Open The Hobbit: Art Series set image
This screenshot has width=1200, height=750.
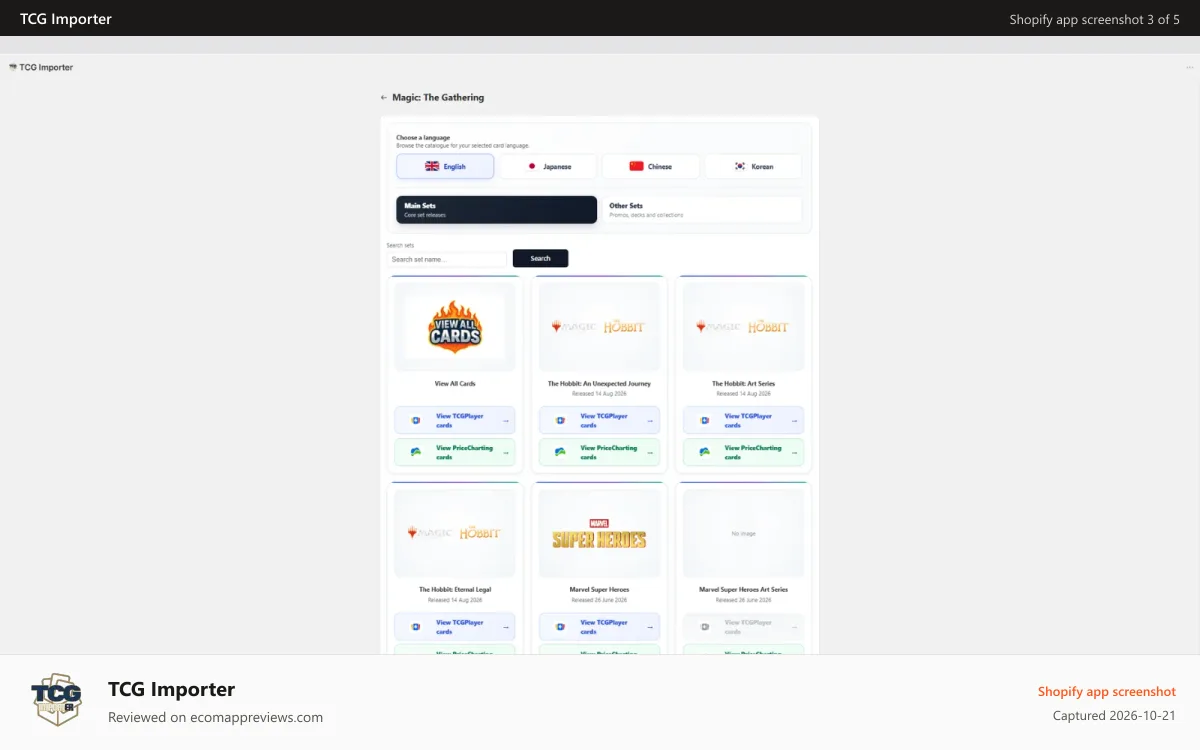coord(743,326)
